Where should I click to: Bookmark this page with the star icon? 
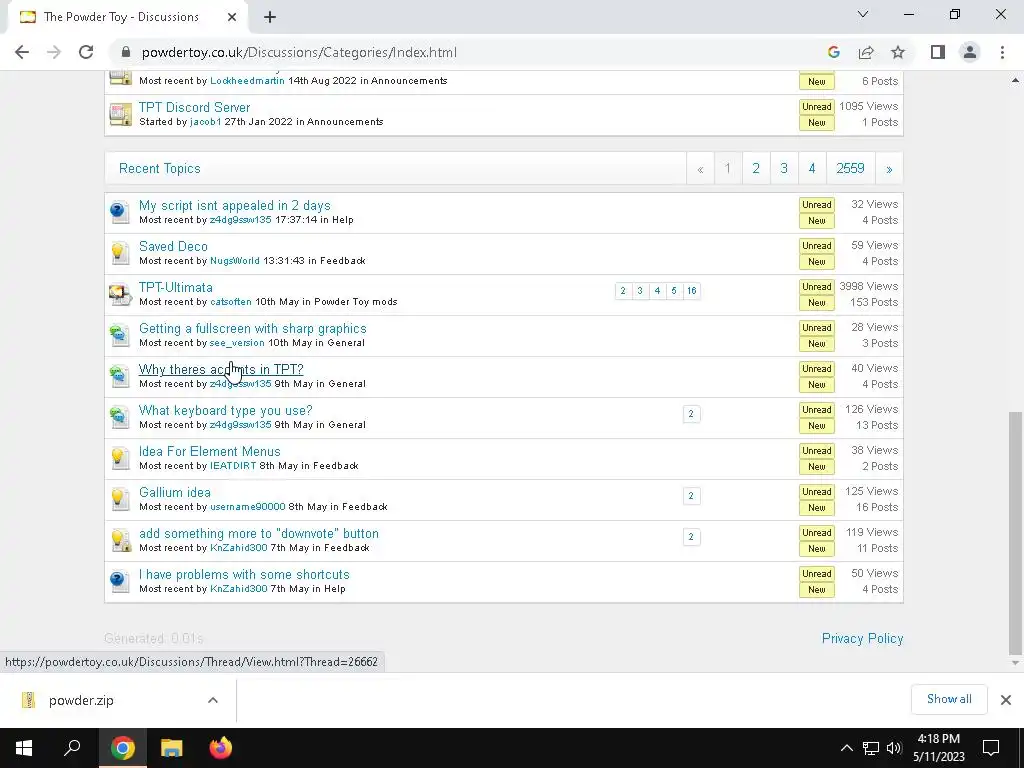898,52
